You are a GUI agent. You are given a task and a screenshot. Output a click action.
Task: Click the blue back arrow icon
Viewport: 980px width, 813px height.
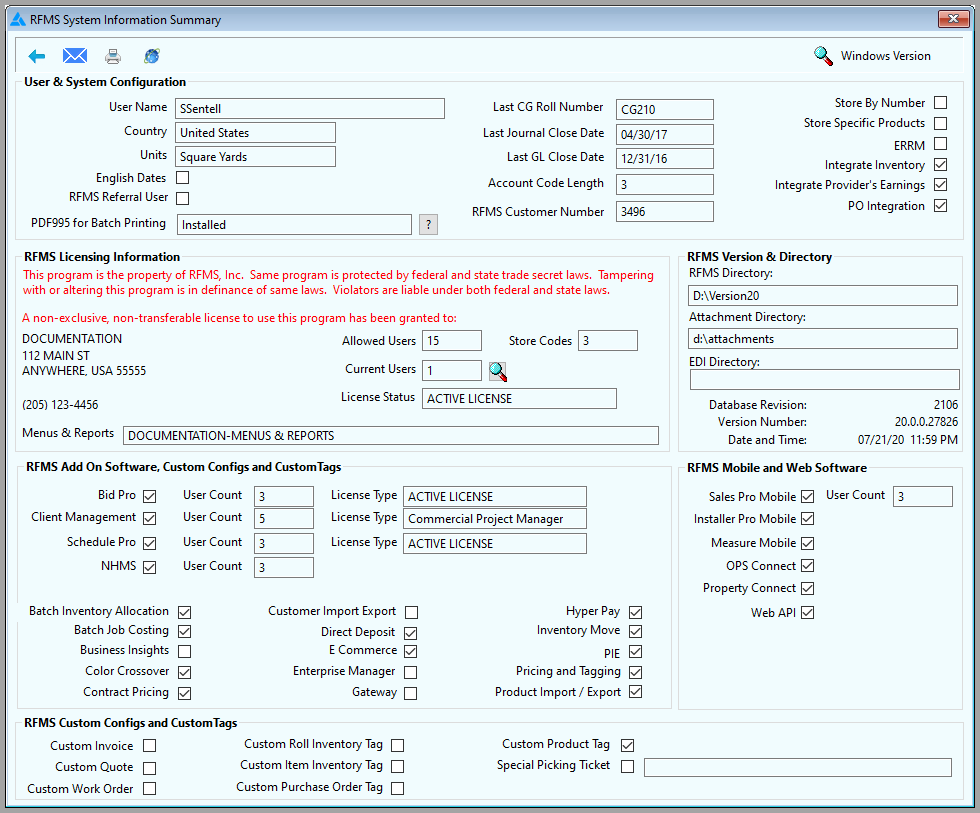37,56
